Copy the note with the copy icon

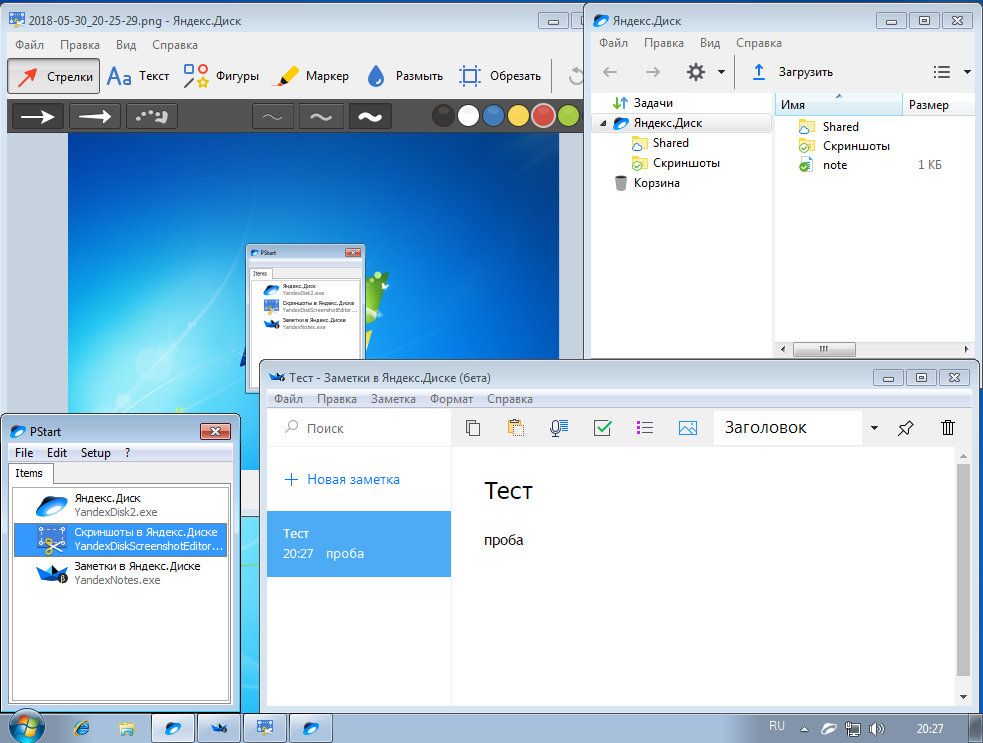pyautogui.click(x=473, y=428)
